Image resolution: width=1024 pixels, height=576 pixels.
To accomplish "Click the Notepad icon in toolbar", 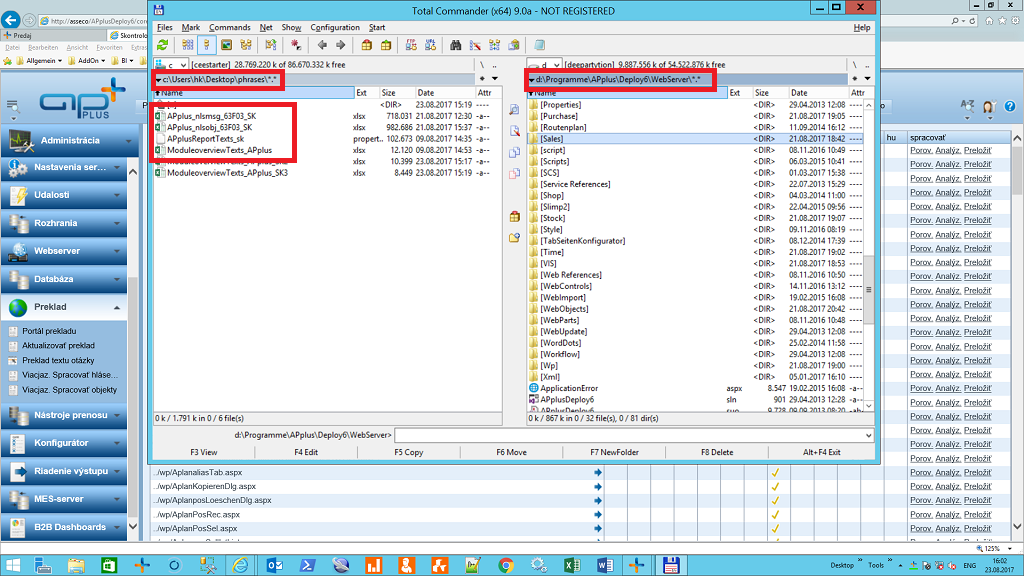I will pos(539,45).
